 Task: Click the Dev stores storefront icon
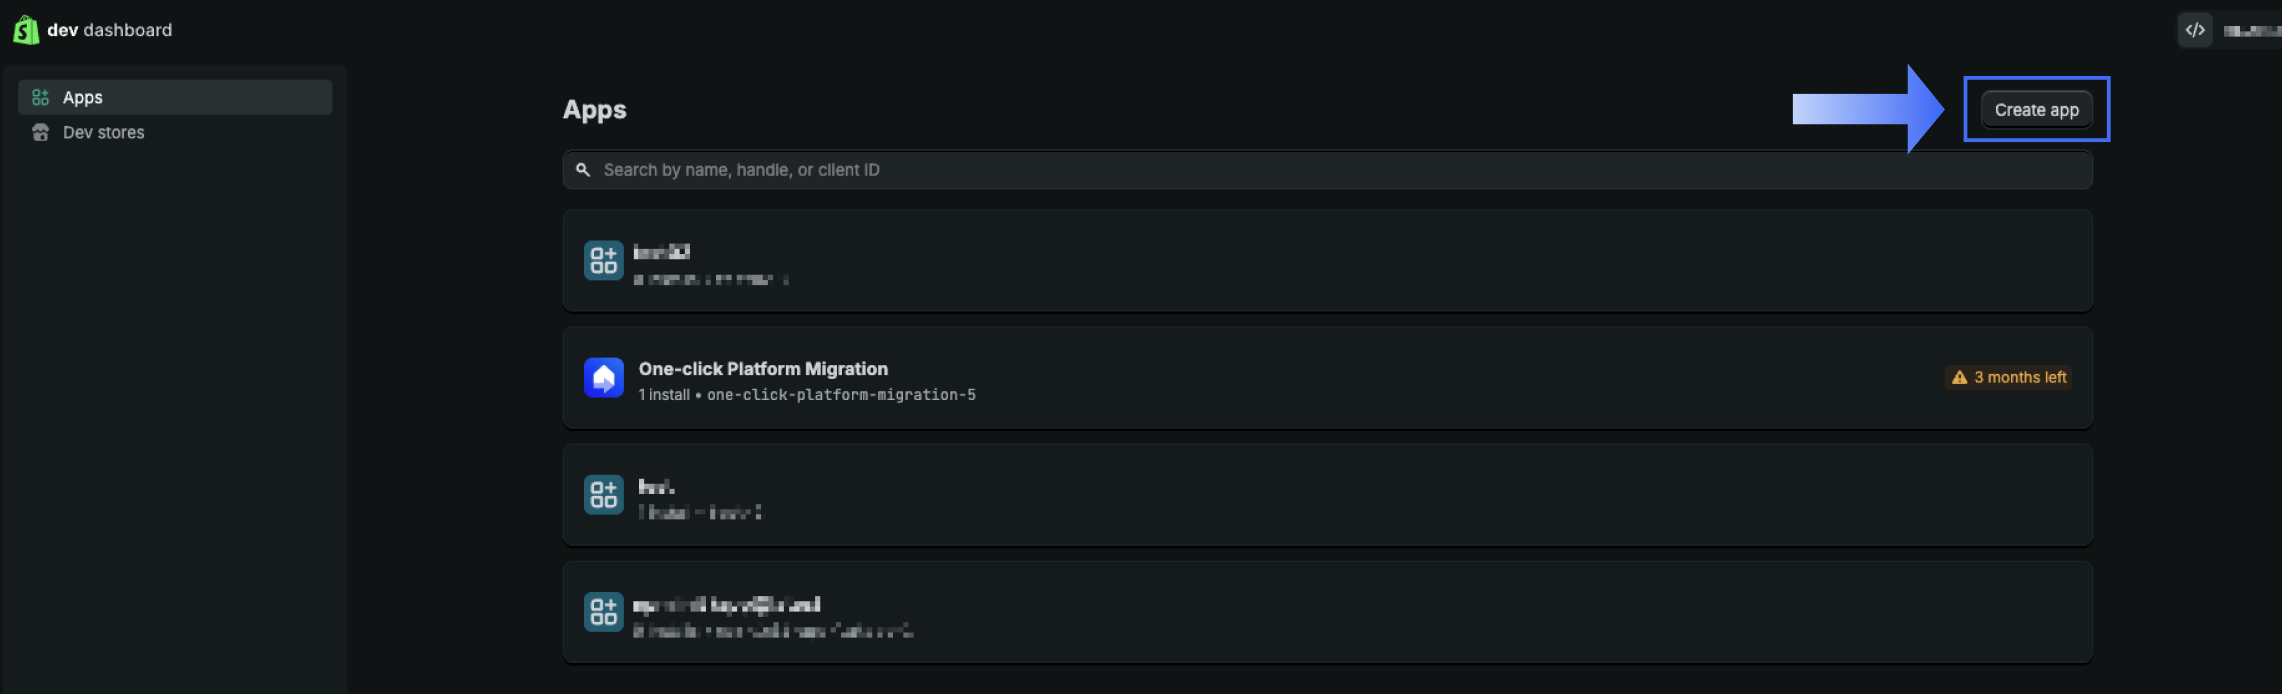tap(40, 132)
